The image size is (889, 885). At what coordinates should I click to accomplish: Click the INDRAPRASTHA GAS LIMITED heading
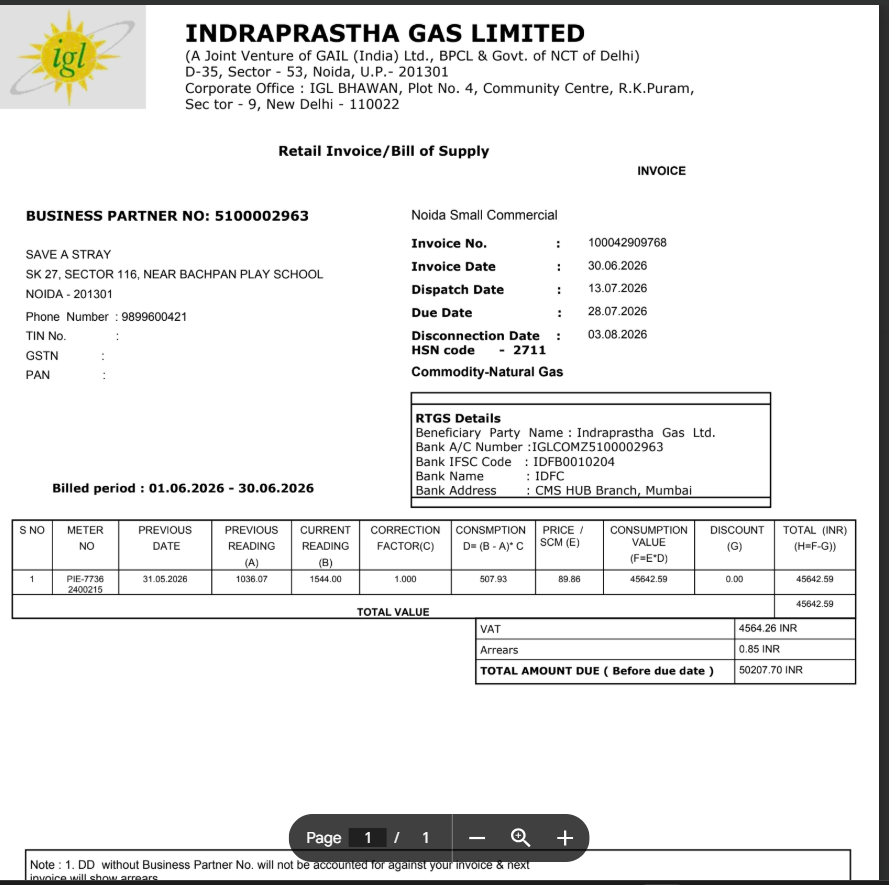coord(384,33)
